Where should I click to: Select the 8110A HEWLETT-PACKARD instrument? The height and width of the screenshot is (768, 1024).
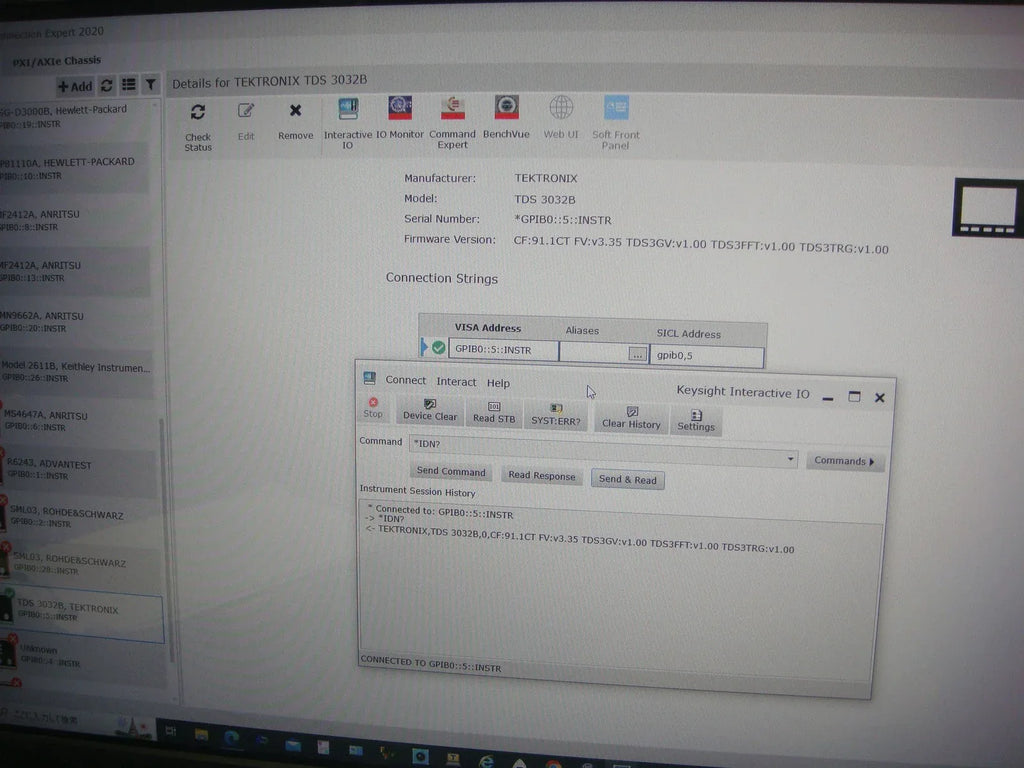click(x=73, y=168)
